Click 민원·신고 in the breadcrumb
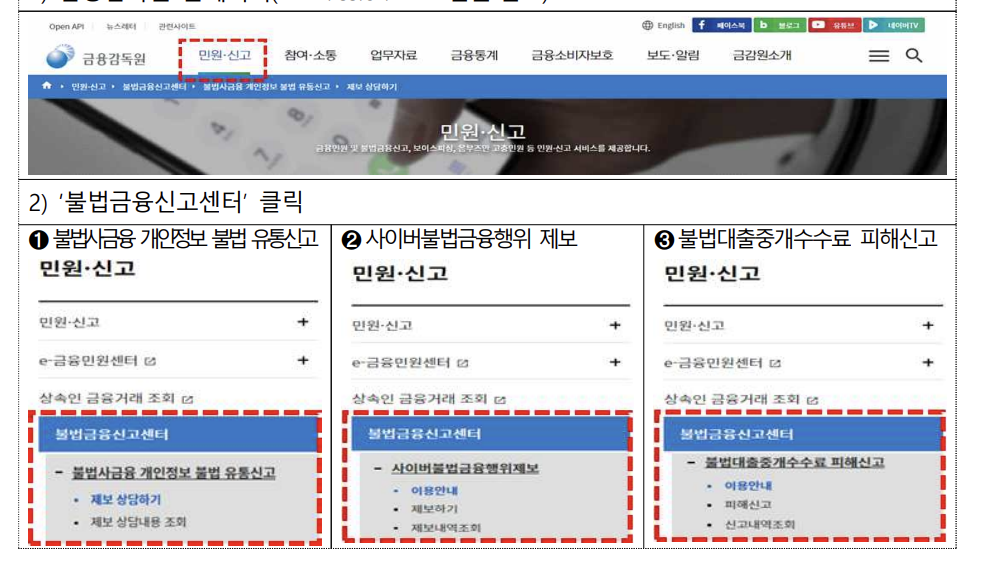The image size is (987, 585). tap(88, 87)
